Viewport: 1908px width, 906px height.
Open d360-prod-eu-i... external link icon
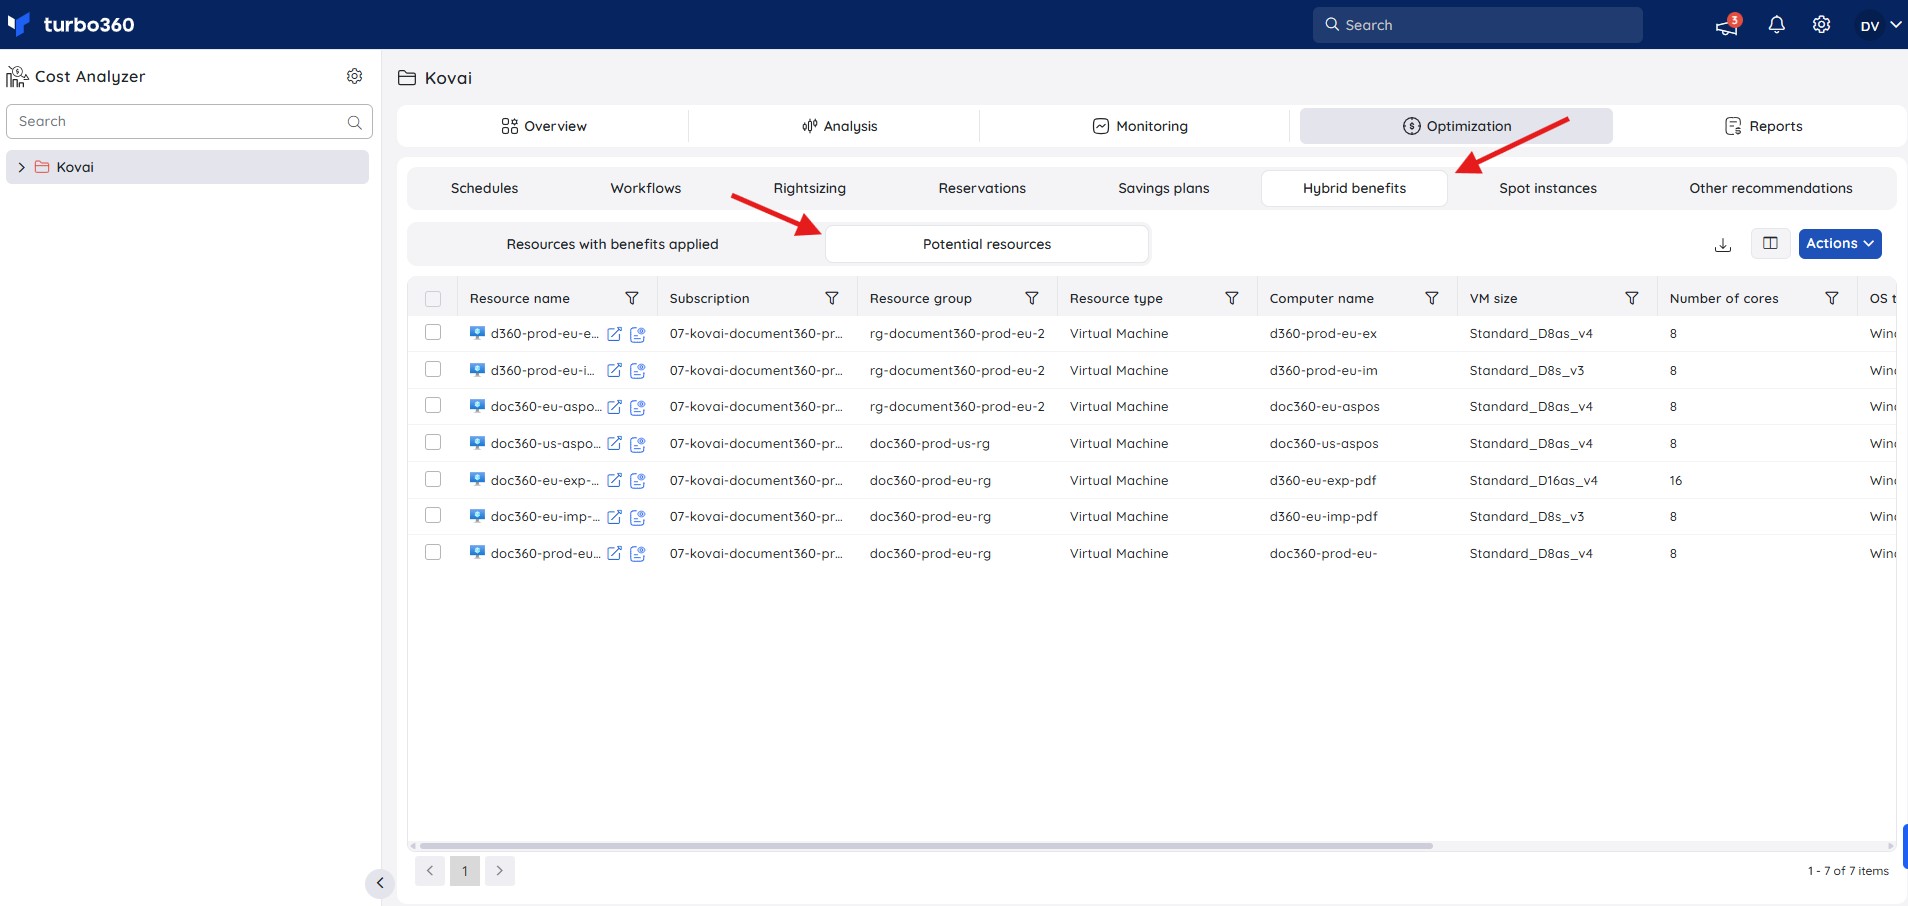(614, 371)
